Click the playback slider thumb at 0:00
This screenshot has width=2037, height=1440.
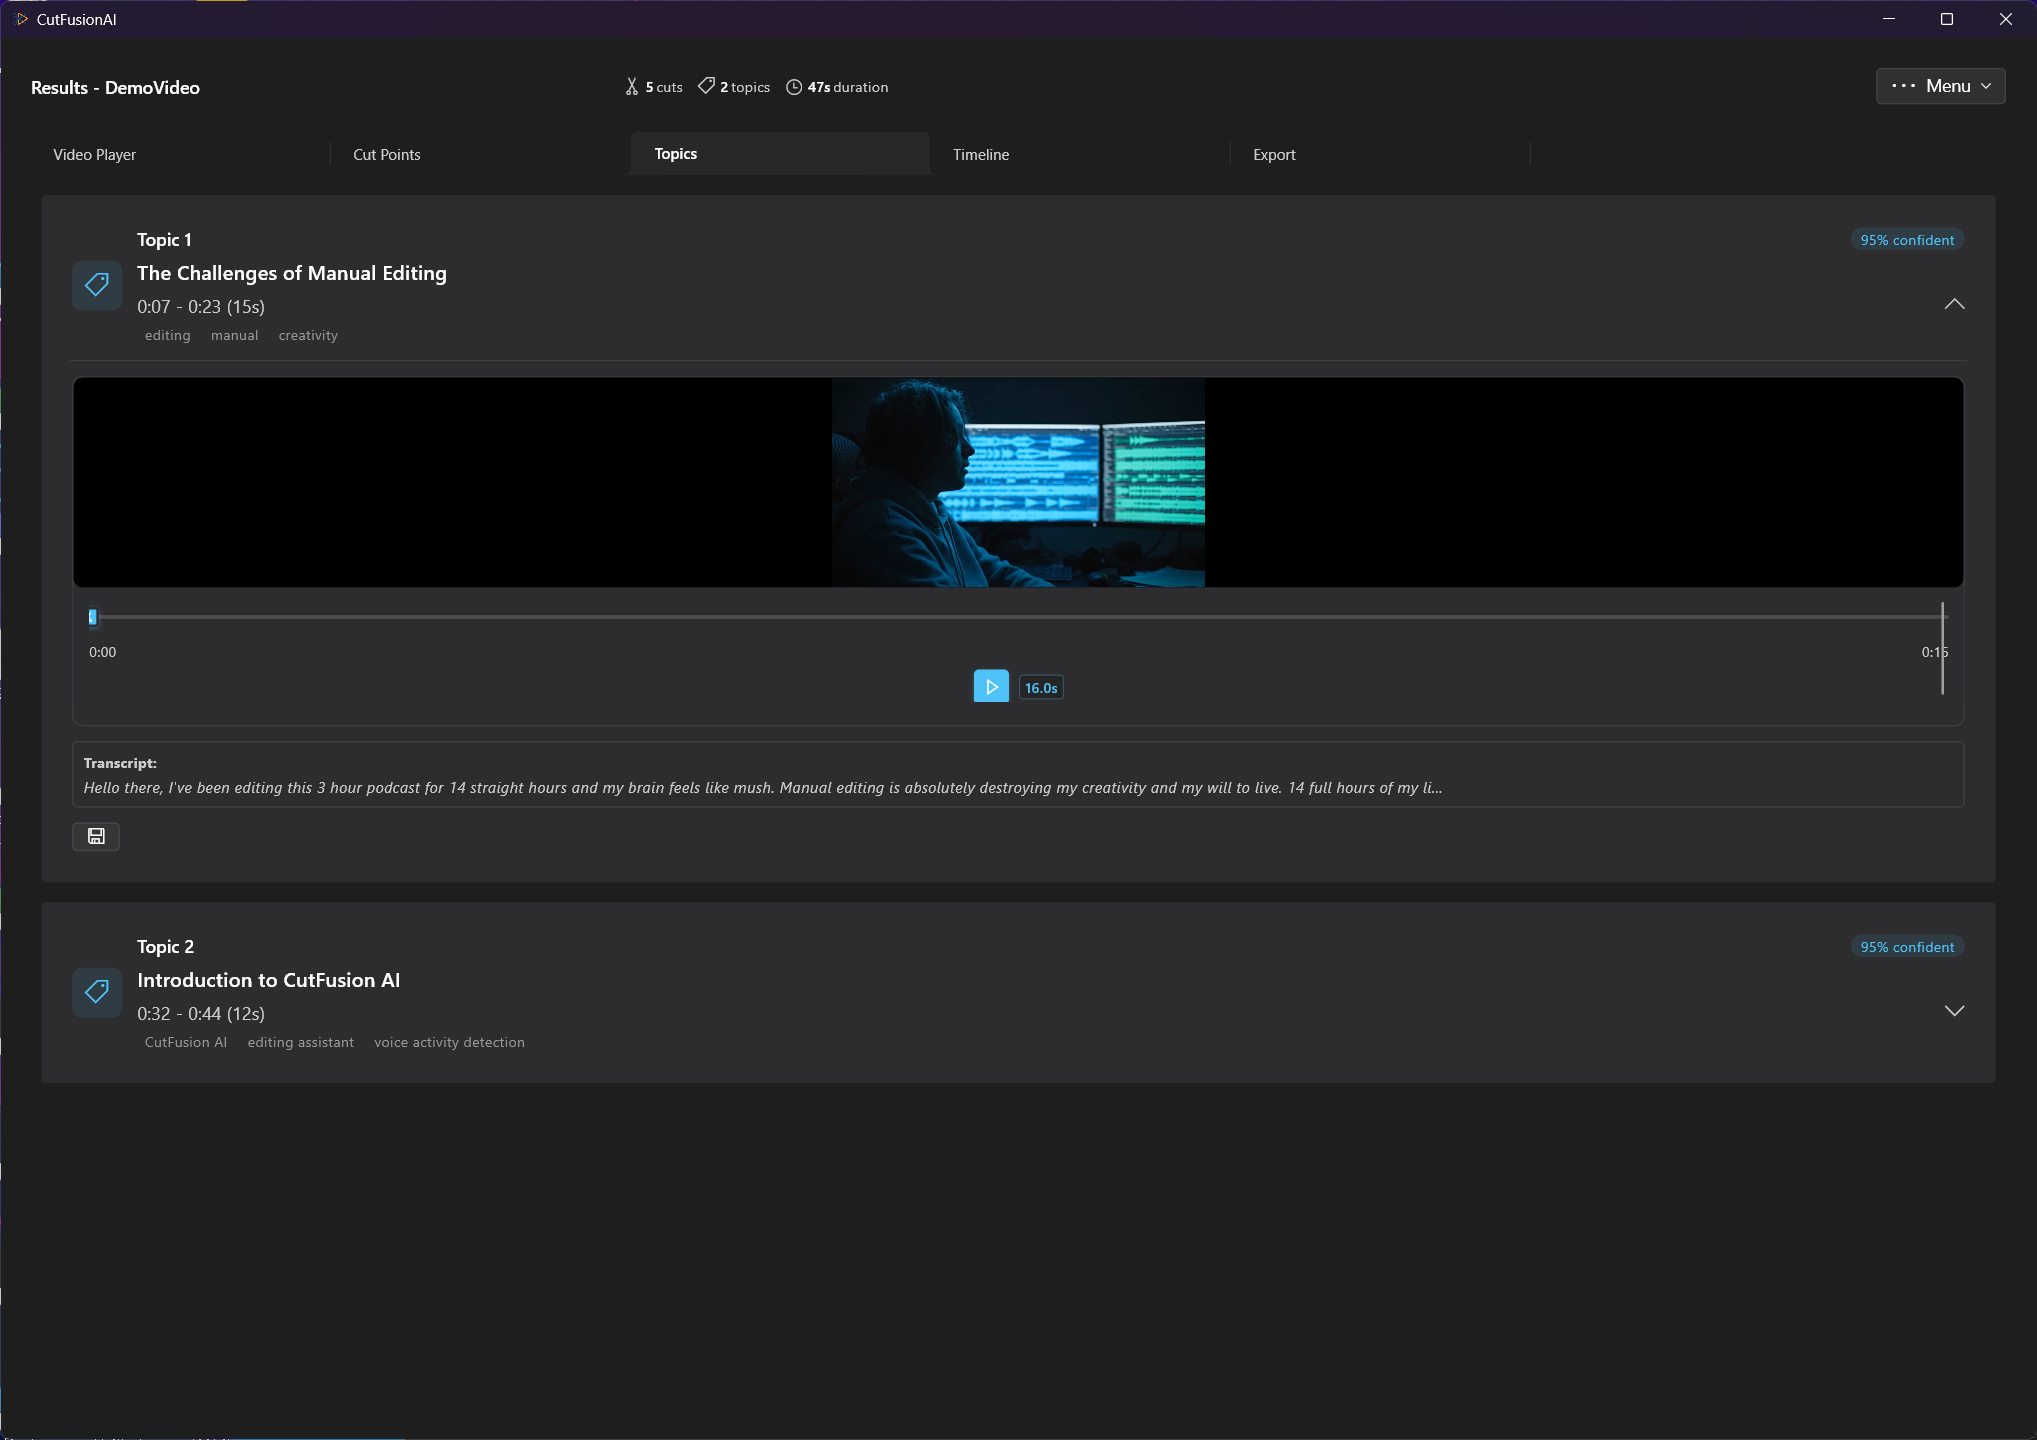(93, 617)
